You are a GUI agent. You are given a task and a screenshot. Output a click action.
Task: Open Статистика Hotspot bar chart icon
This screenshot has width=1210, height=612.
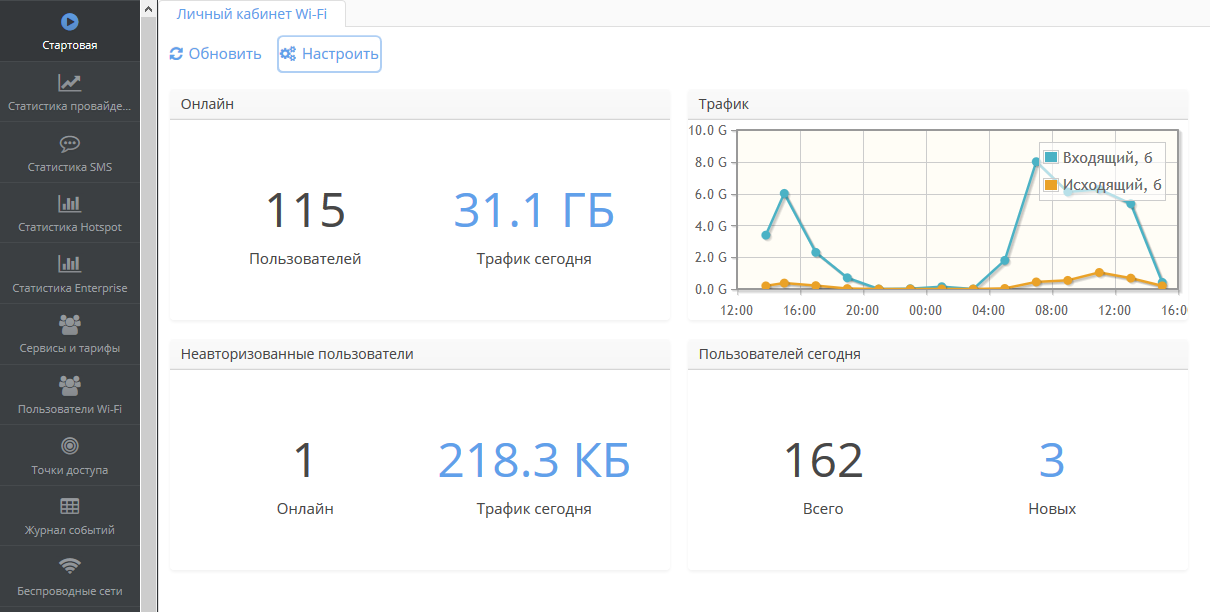pyautogui.click(x=70, y=204)
